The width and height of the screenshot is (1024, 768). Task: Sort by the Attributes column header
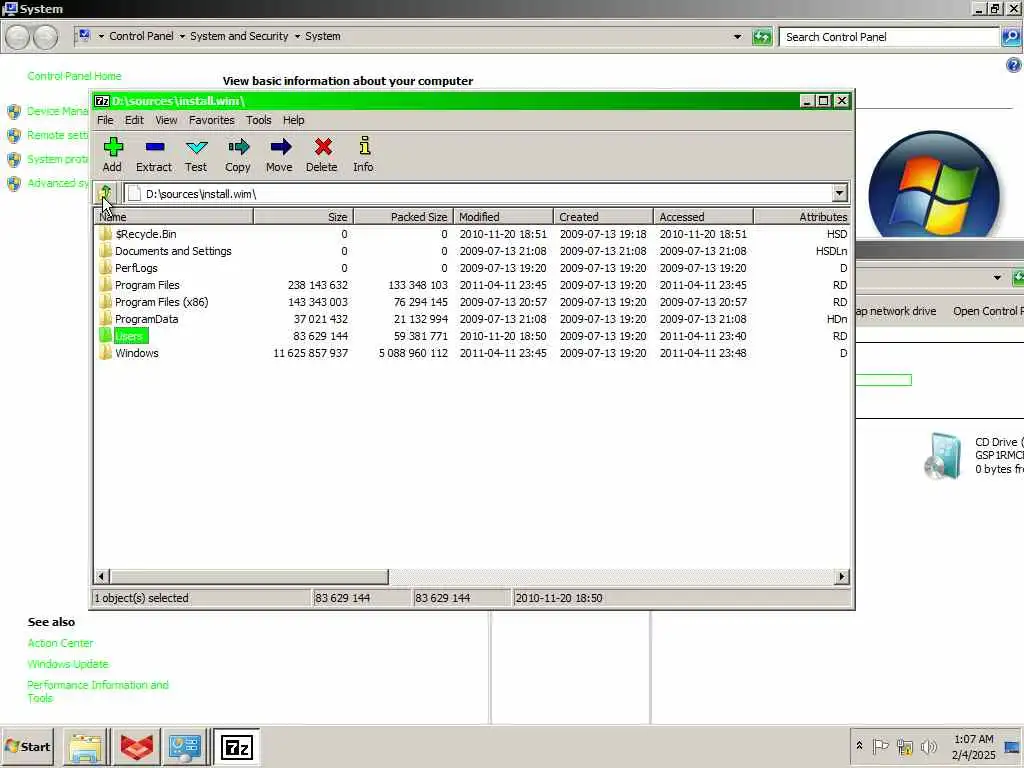802,217
